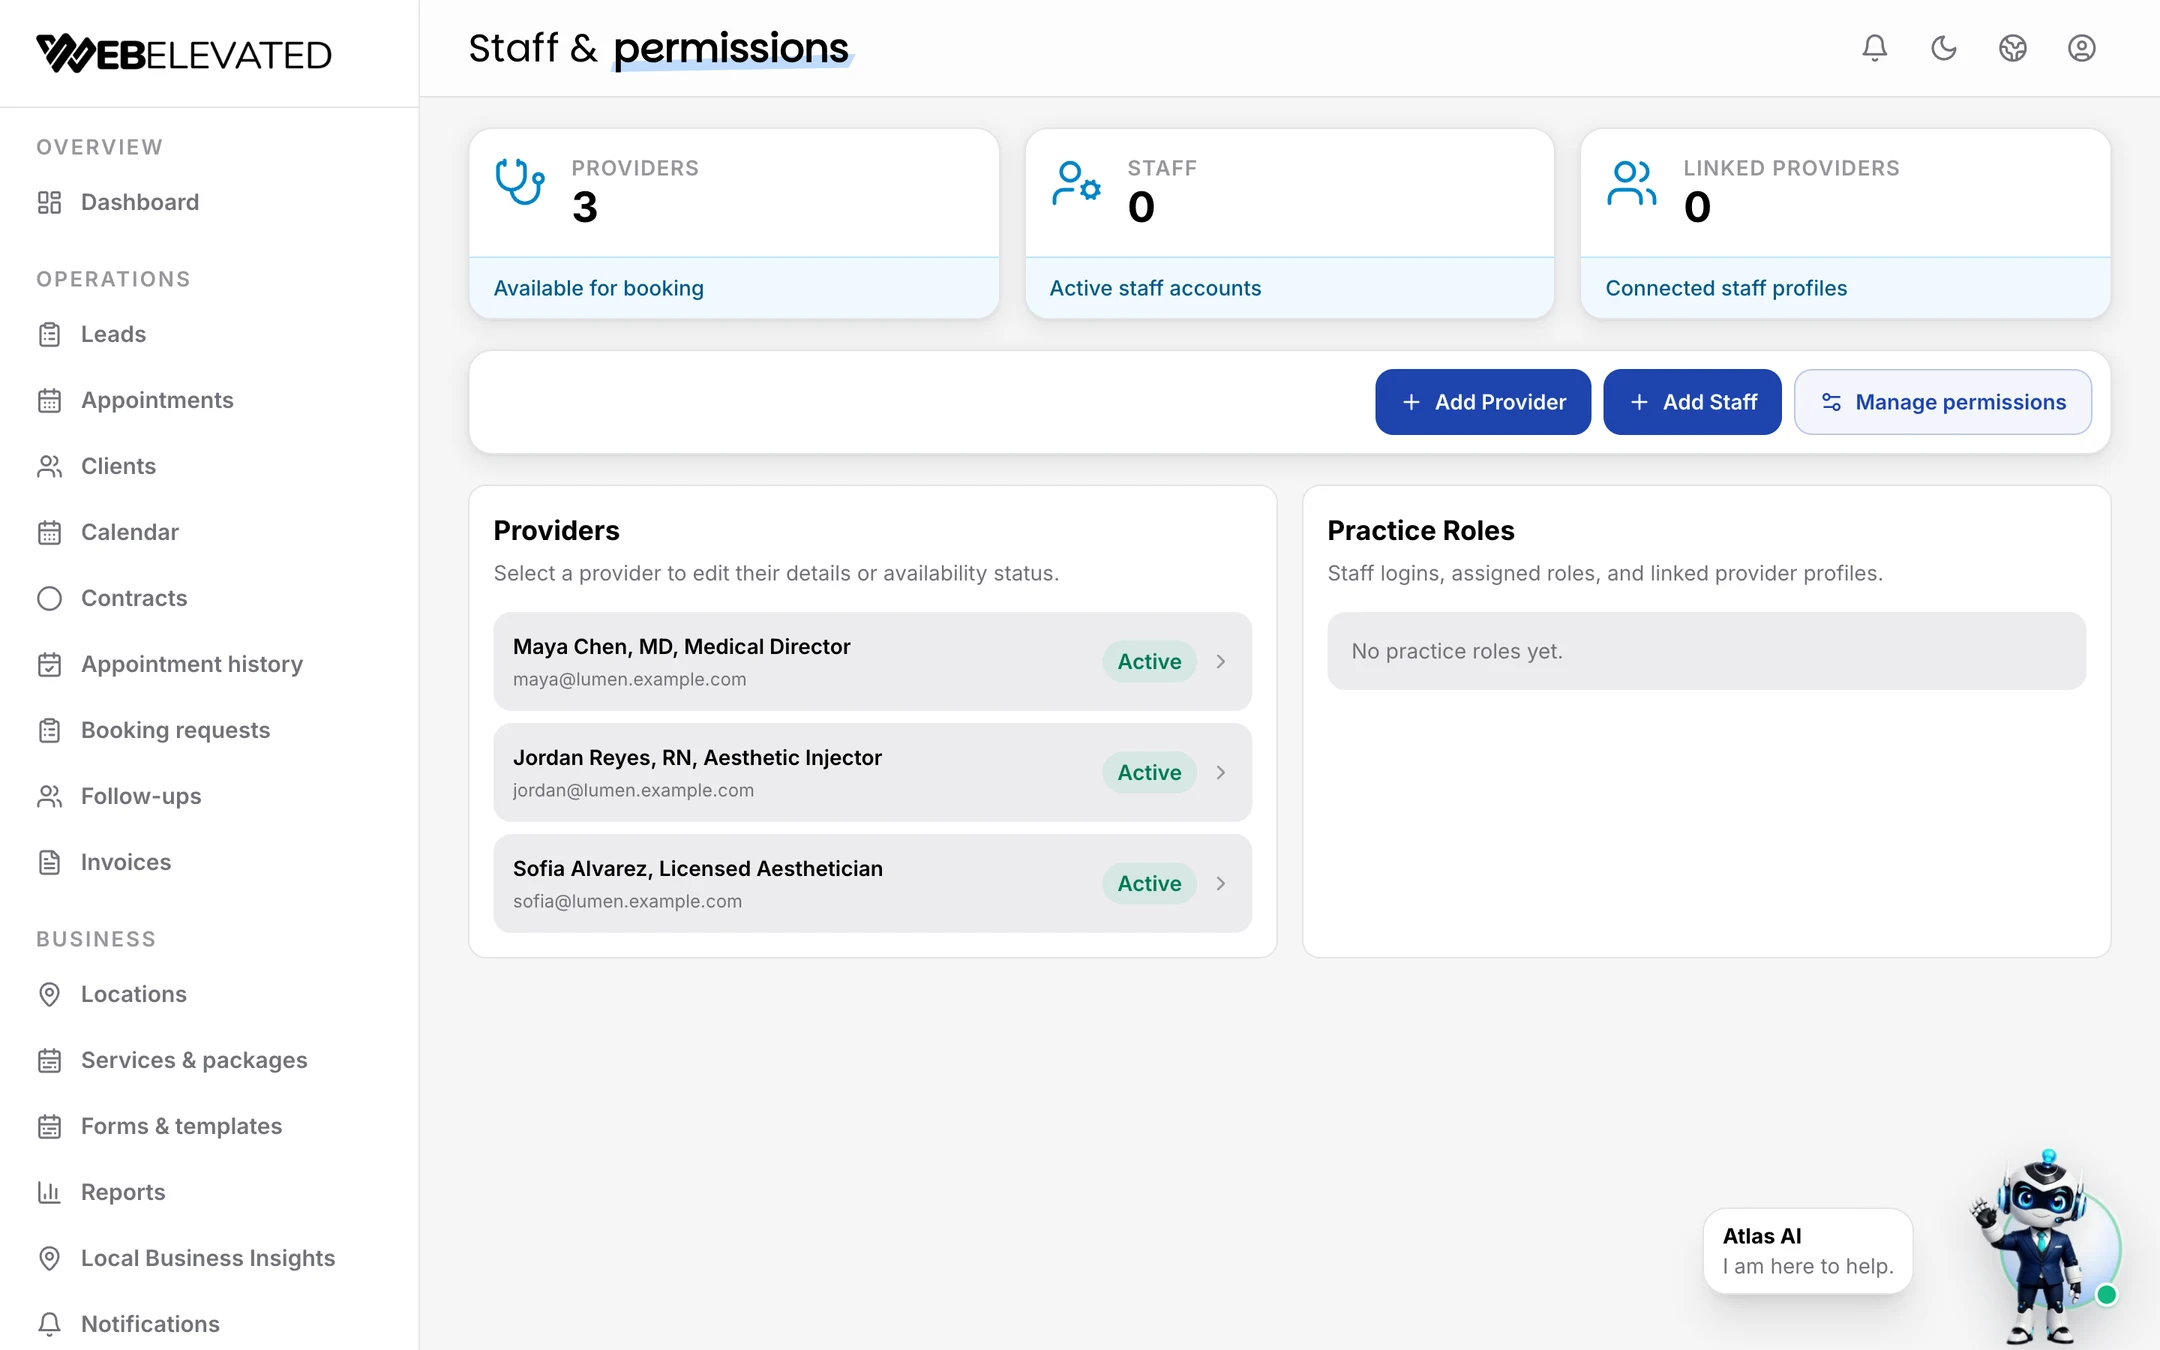Click the Linked Providers users icon

[x=1632, y=183]
